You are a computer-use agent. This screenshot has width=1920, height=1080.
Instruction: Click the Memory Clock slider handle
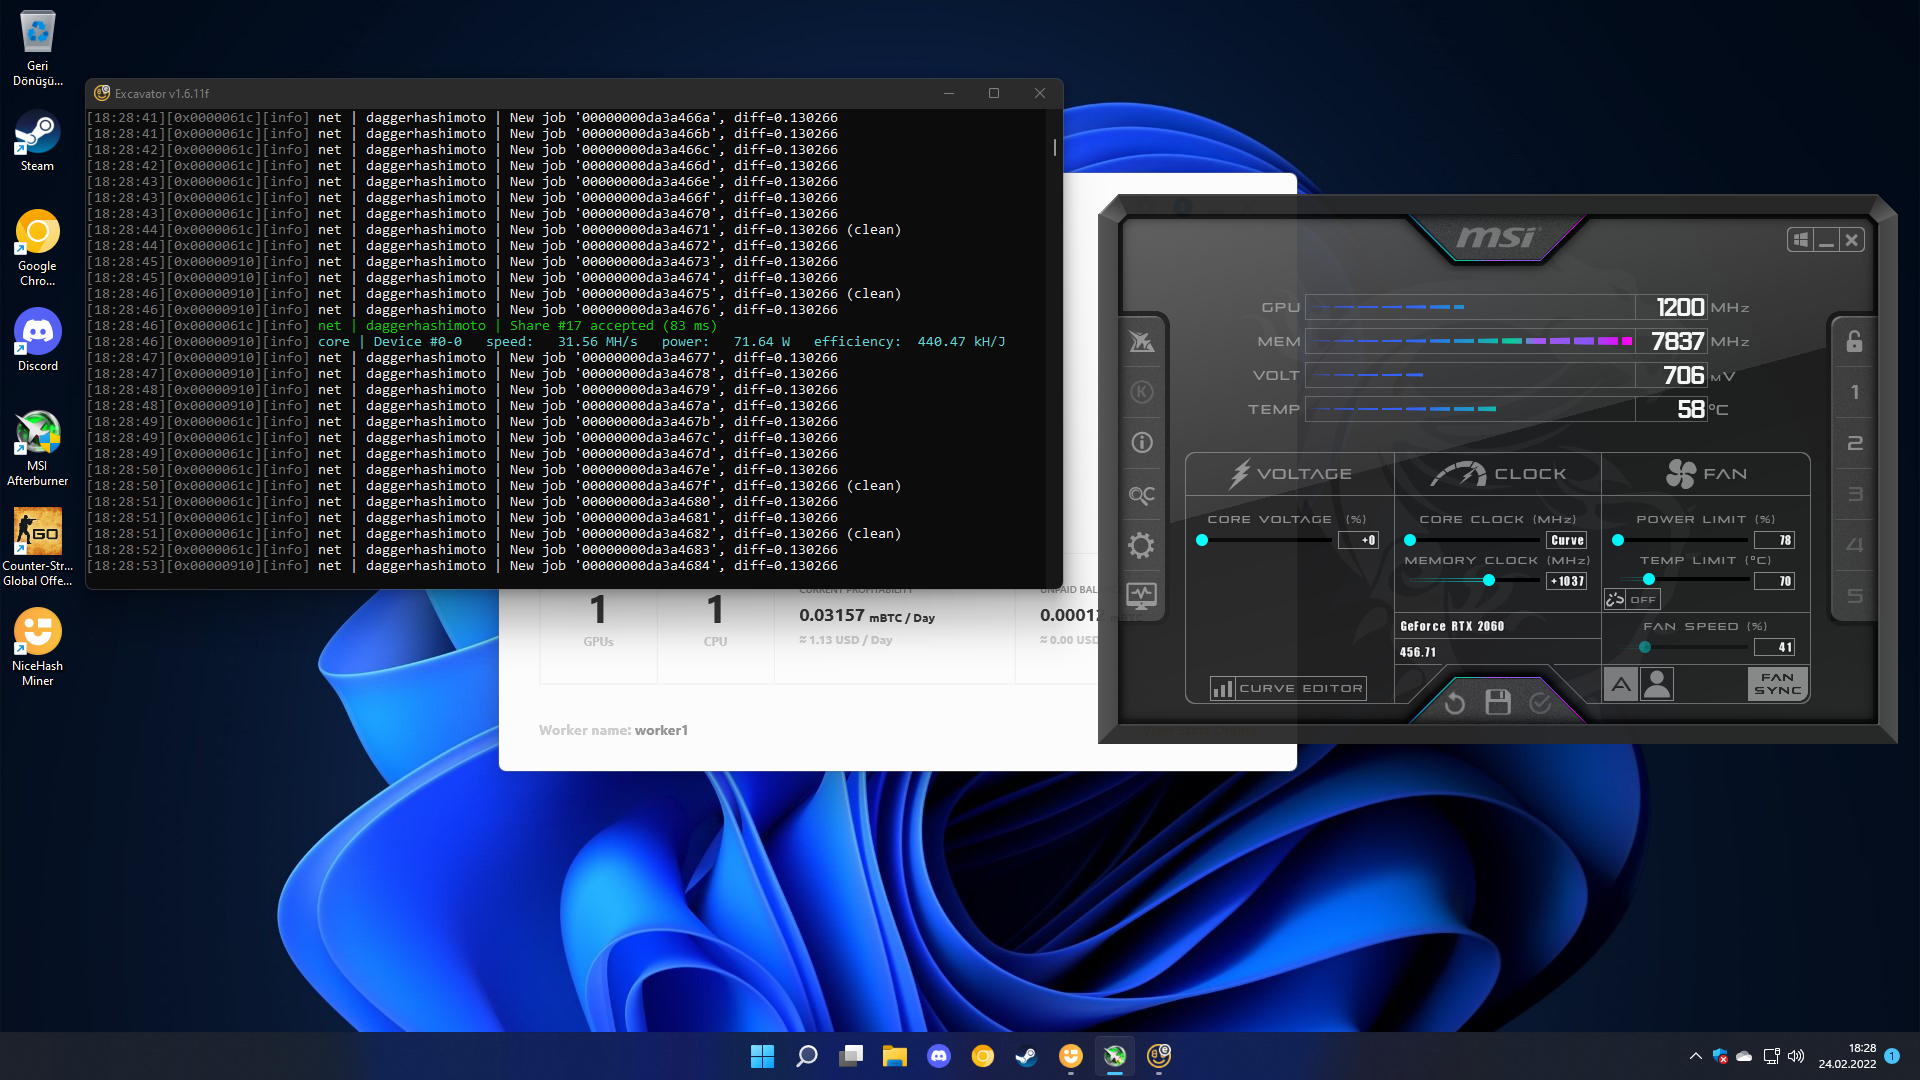(1489, 580)
